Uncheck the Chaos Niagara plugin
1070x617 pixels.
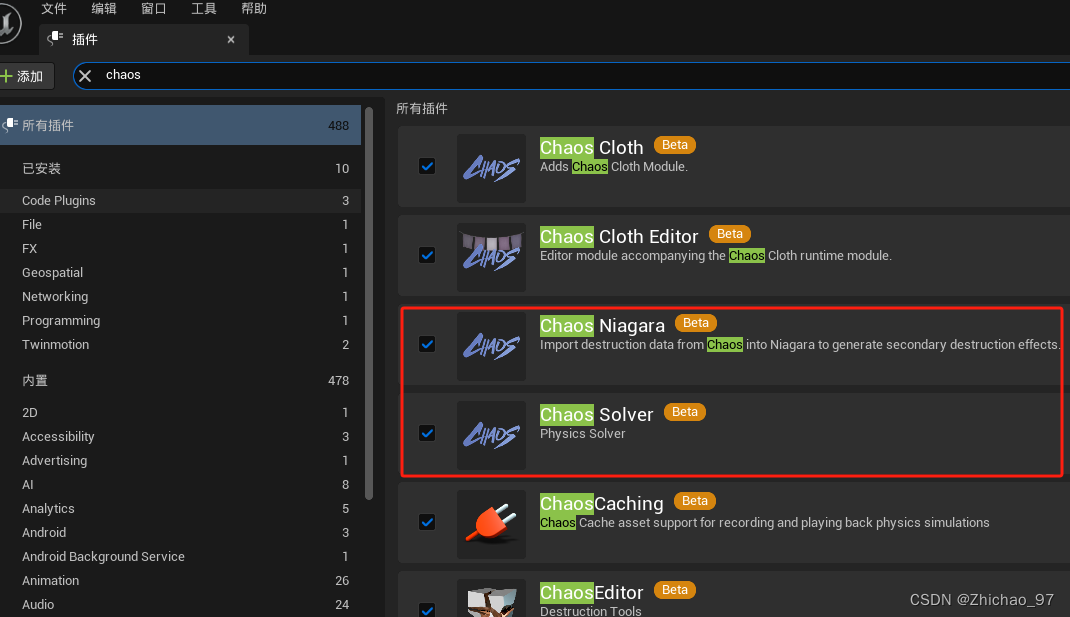click(x=427, y=344)
